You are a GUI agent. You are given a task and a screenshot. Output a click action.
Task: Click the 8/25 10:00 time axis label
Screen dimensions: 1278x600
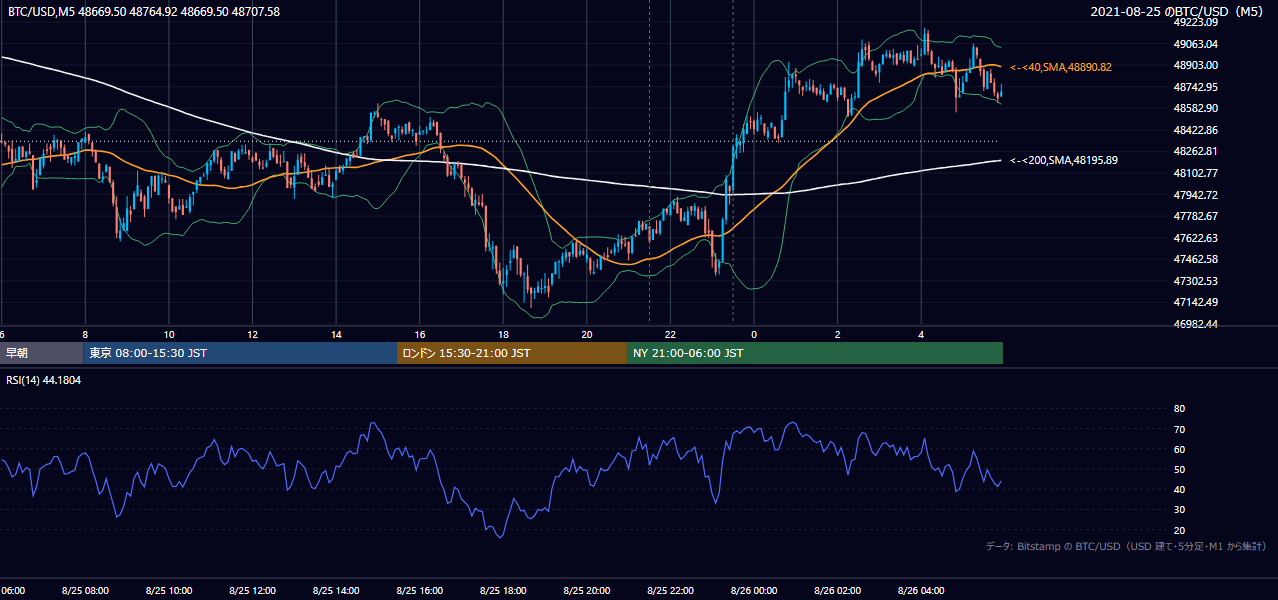tap(169, 591)
